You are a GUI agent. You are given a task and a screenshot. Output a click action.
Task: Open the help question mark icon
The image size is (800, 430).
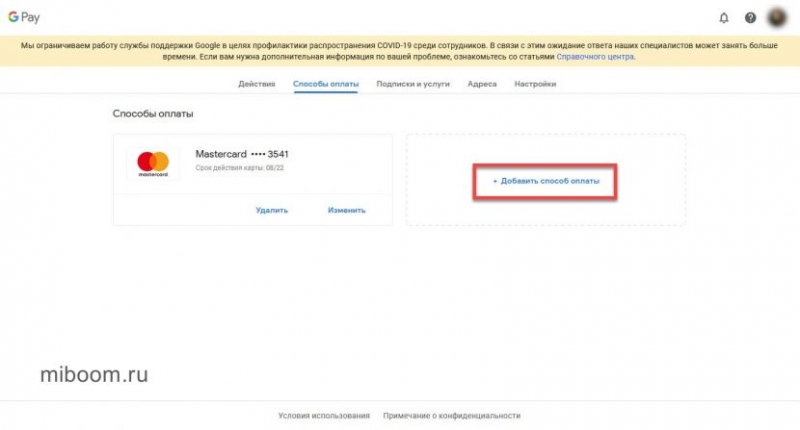(750, 18)
